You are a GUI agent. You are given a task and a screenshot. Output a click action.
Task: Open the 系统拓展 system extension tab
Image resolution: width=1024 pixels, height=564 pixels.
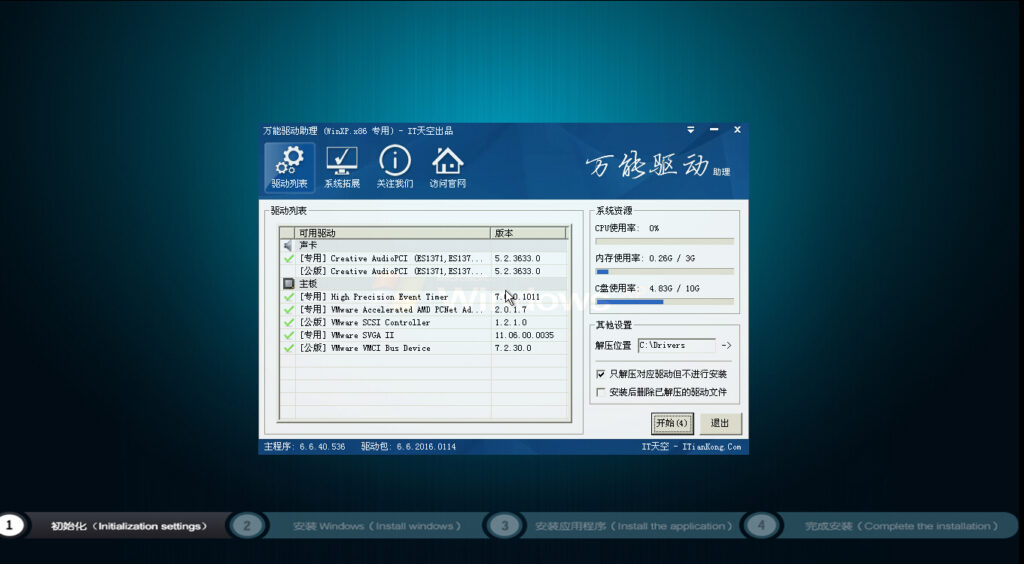342,168
